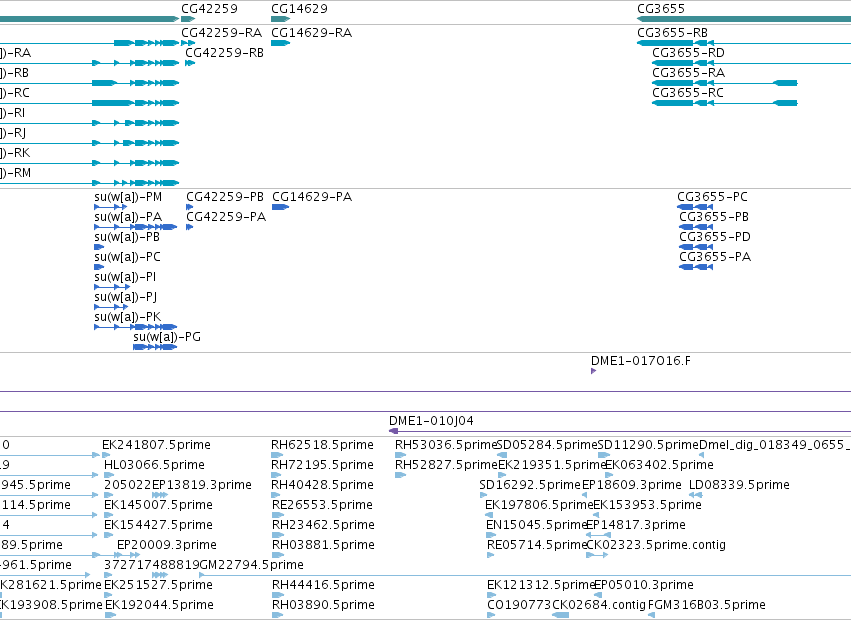Viewport: 851px width, 620px height.
Task: Click the su(w[a])-PA protein feature
Action: coord(136,227)
